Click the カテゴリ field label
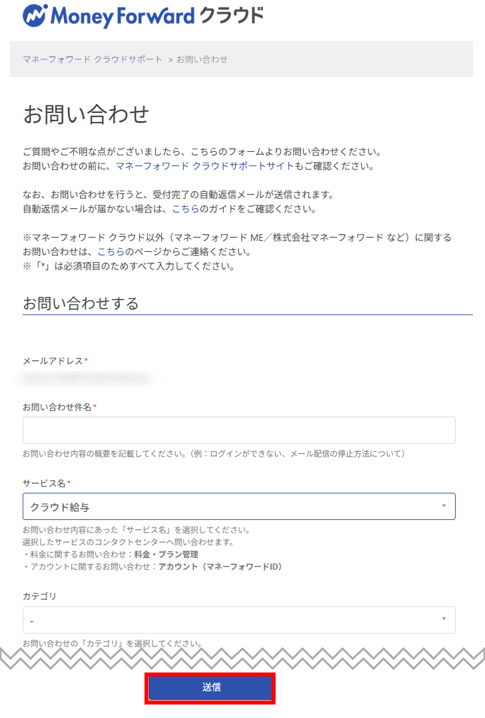The width and height of the screenshot is (485, 718). (39, 596)
